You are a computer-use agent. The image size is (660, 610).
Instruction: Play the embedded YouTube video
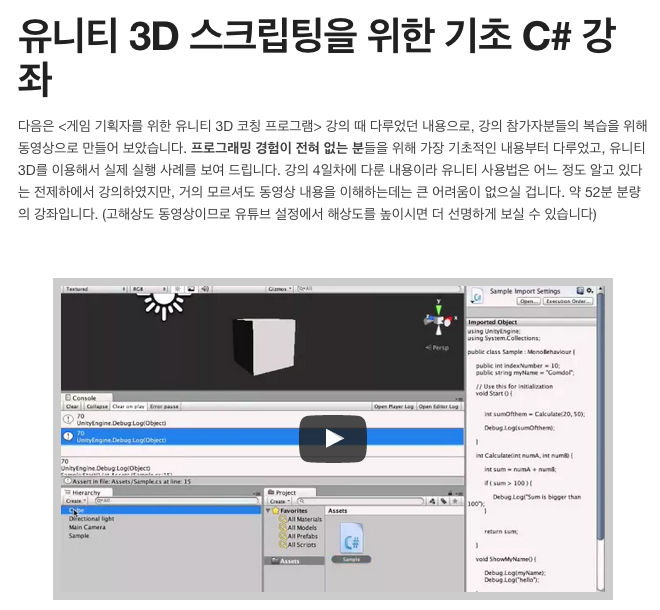[x=333, y=438]
